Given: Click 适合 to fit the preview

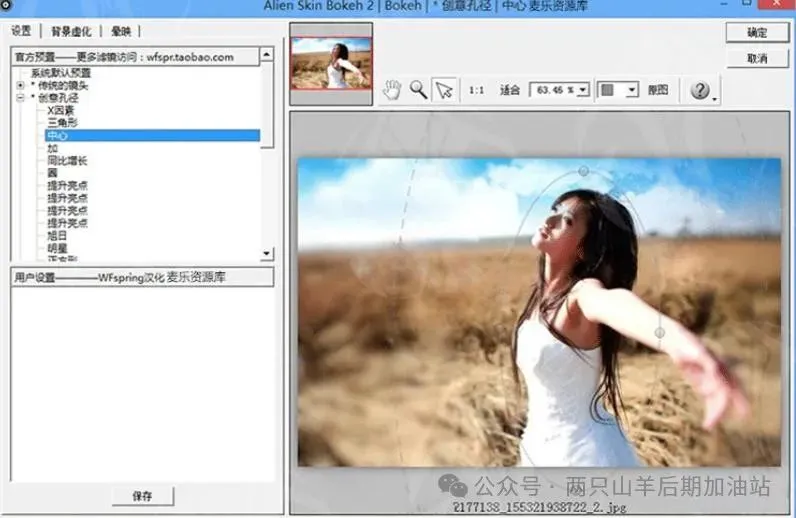Looking at the screenshot, I should [509, 90].
